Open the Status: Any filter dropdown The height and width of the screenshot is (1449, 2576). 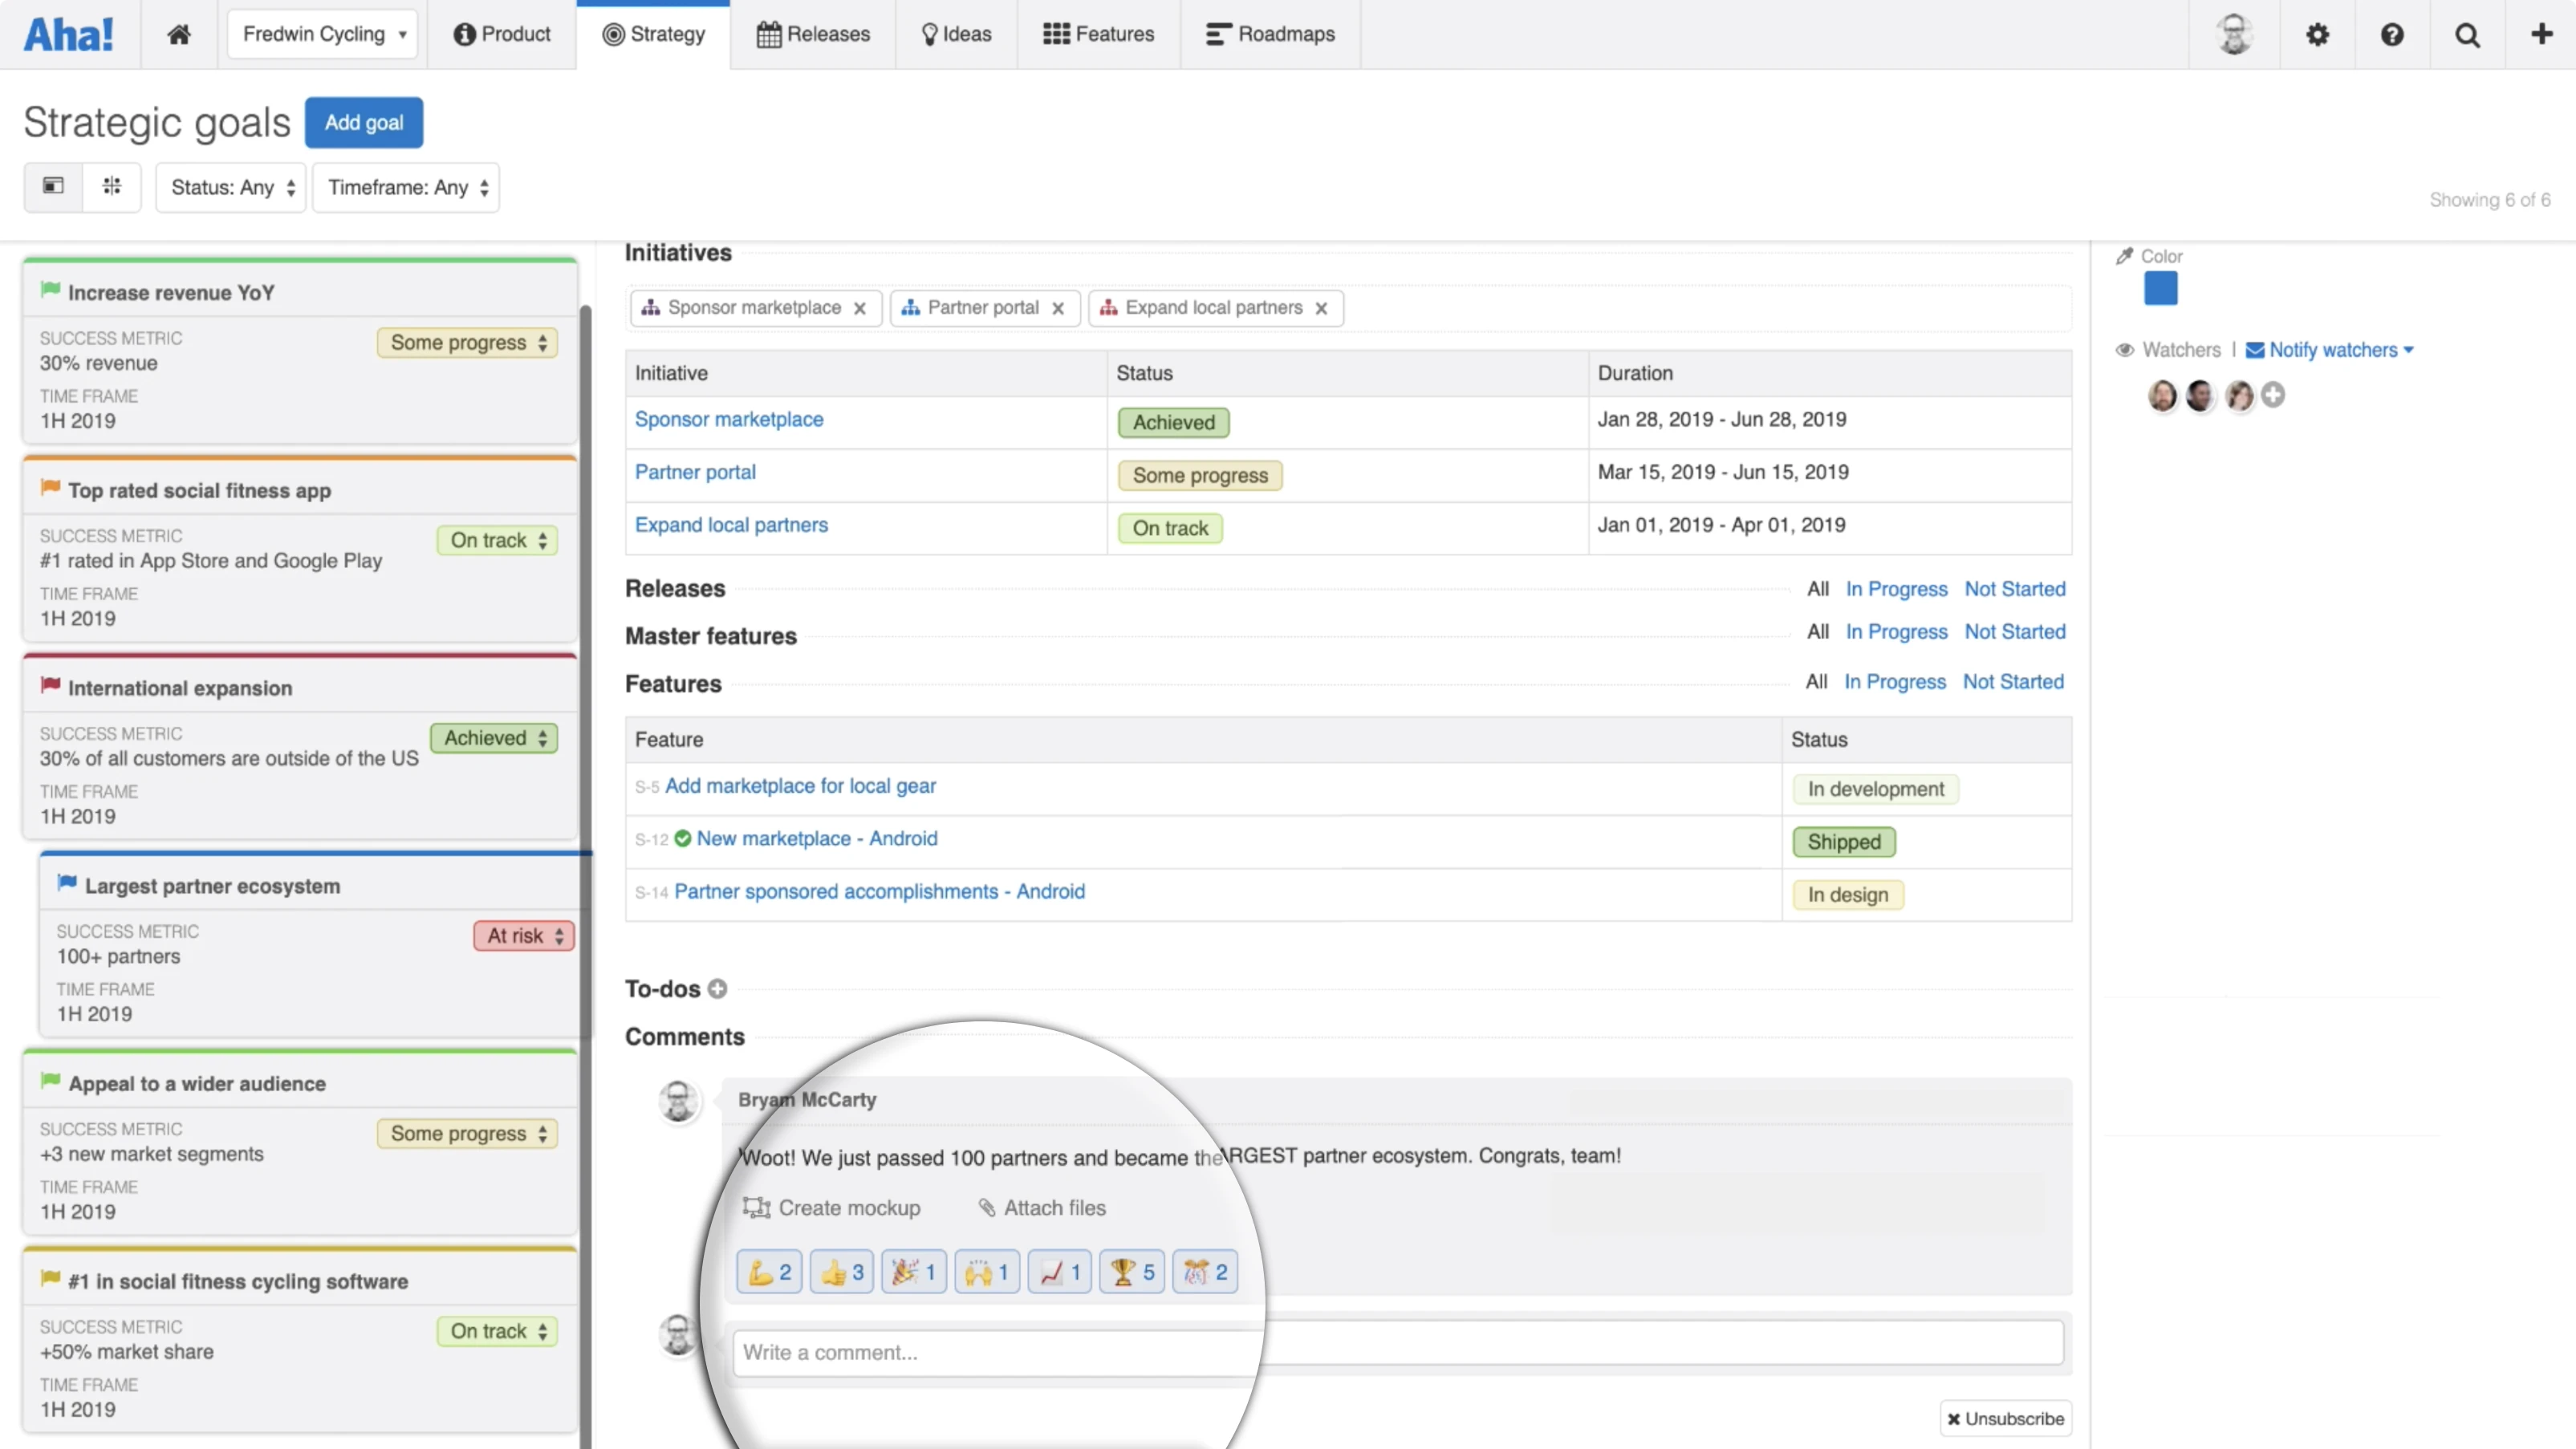232,187
